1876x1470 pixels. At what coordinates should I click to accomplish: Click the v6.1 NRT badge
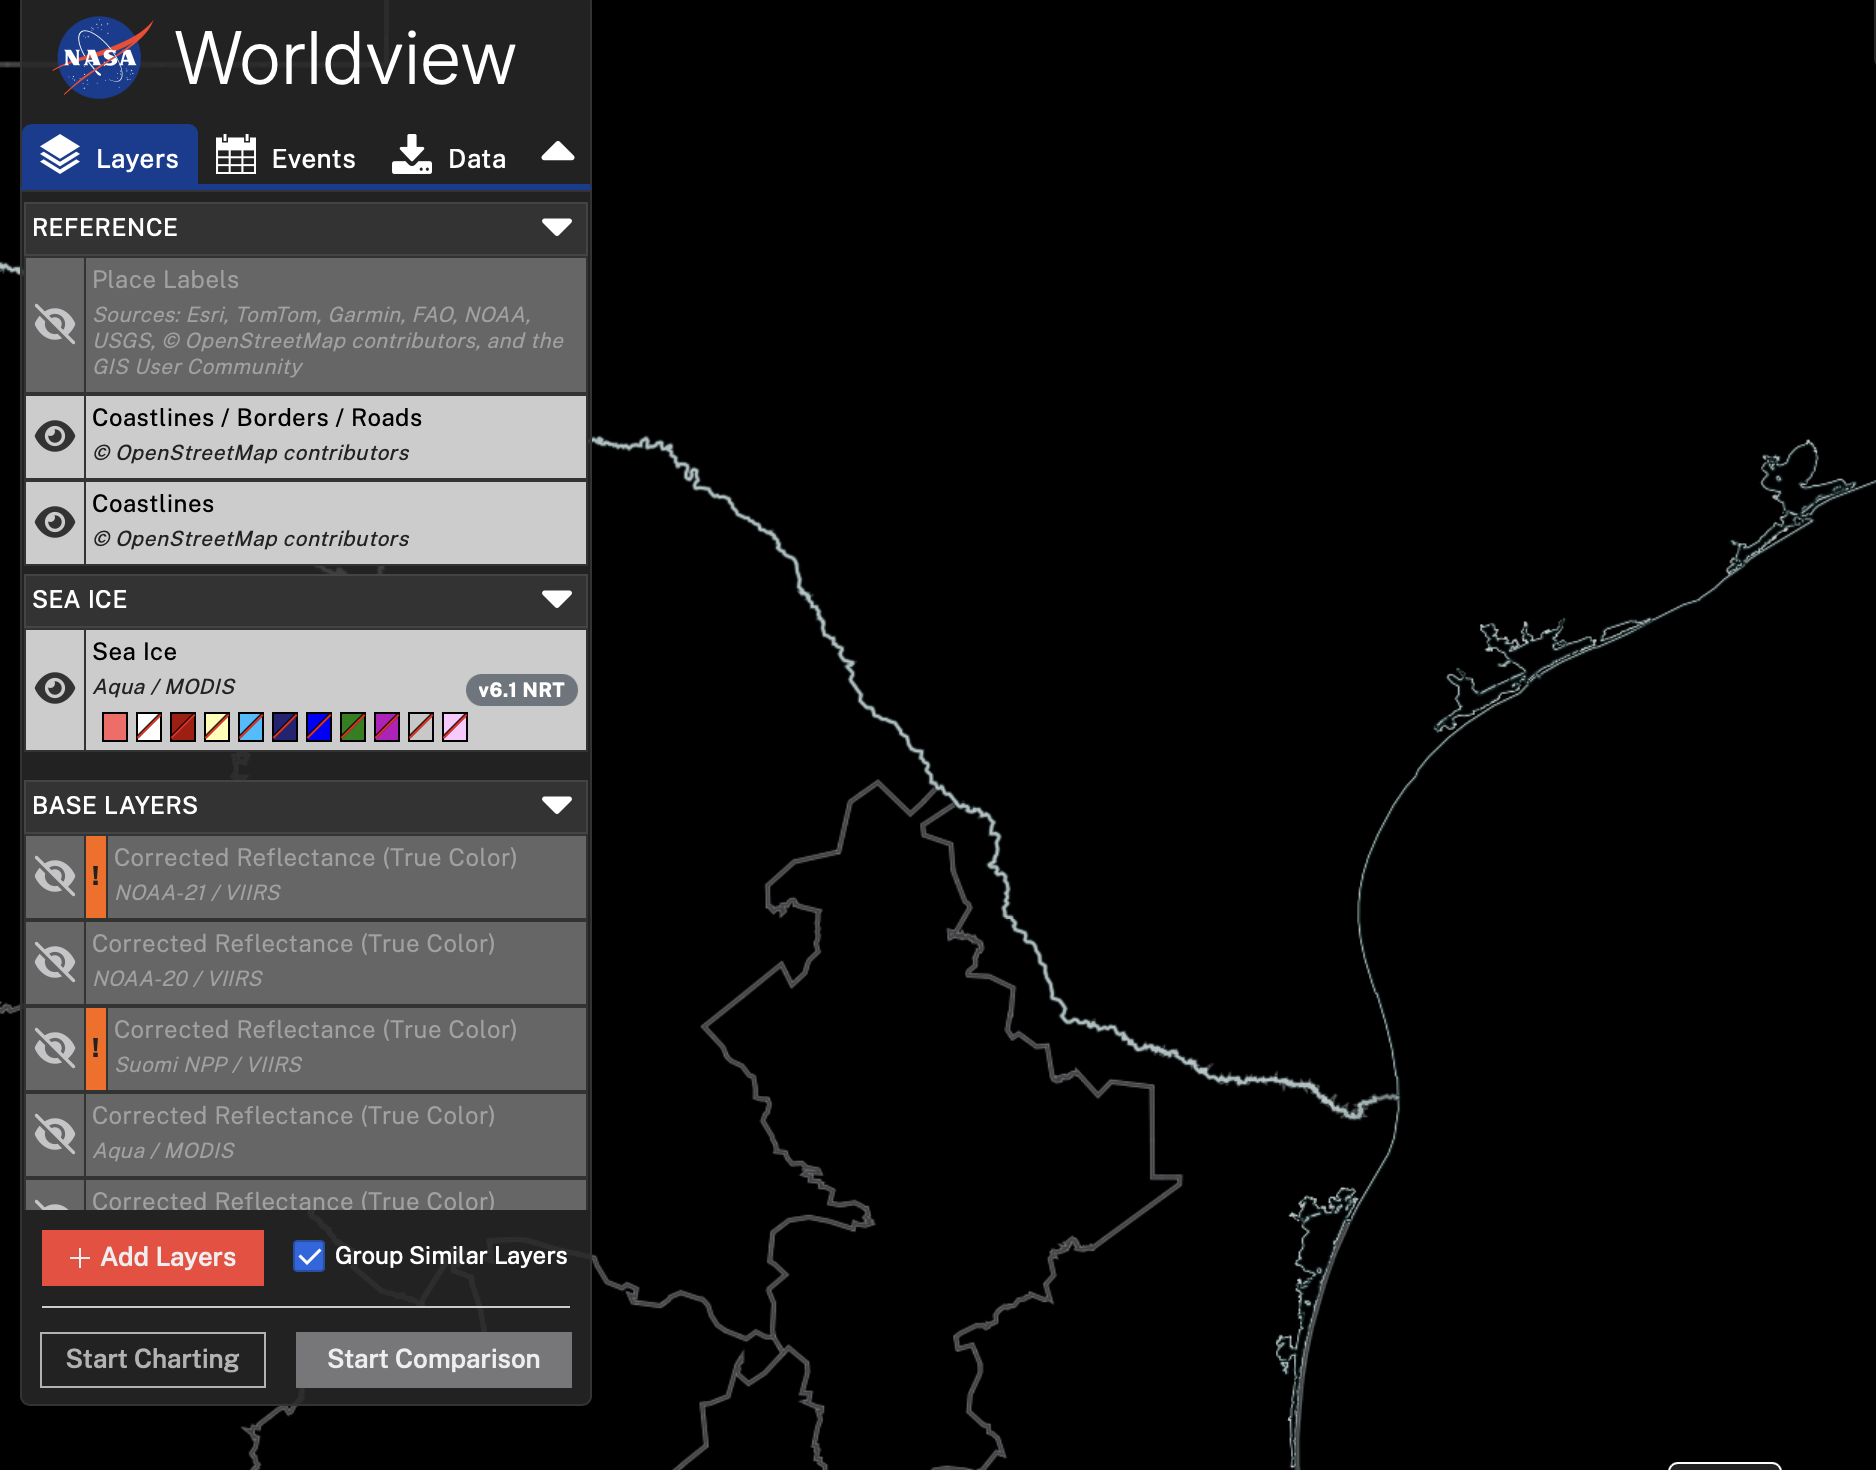pyautogui.click(x=521, y=690)
